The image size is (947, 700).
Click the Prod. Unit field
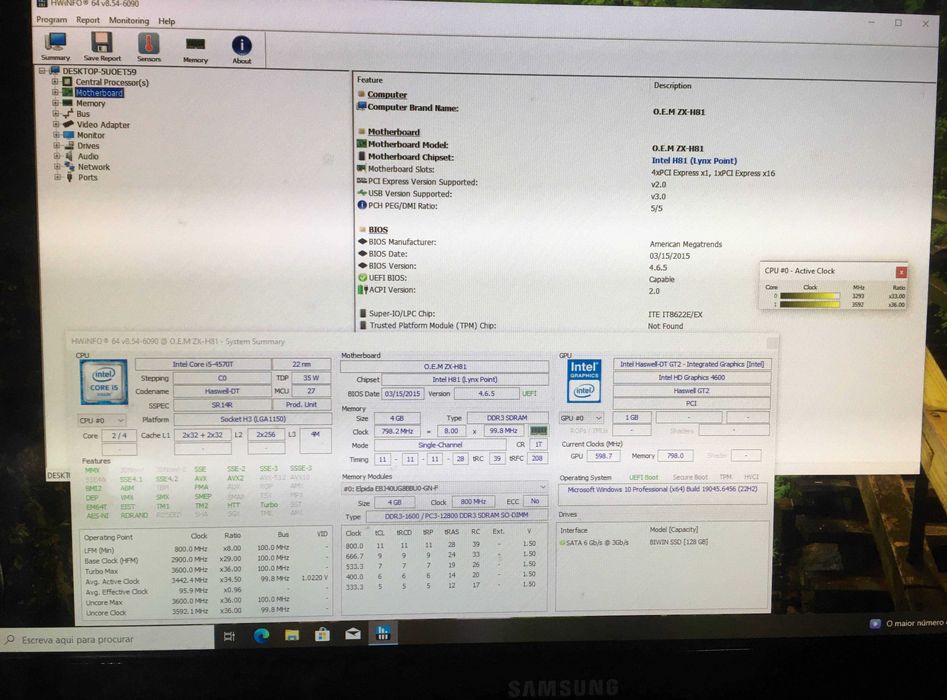point(301,405)
